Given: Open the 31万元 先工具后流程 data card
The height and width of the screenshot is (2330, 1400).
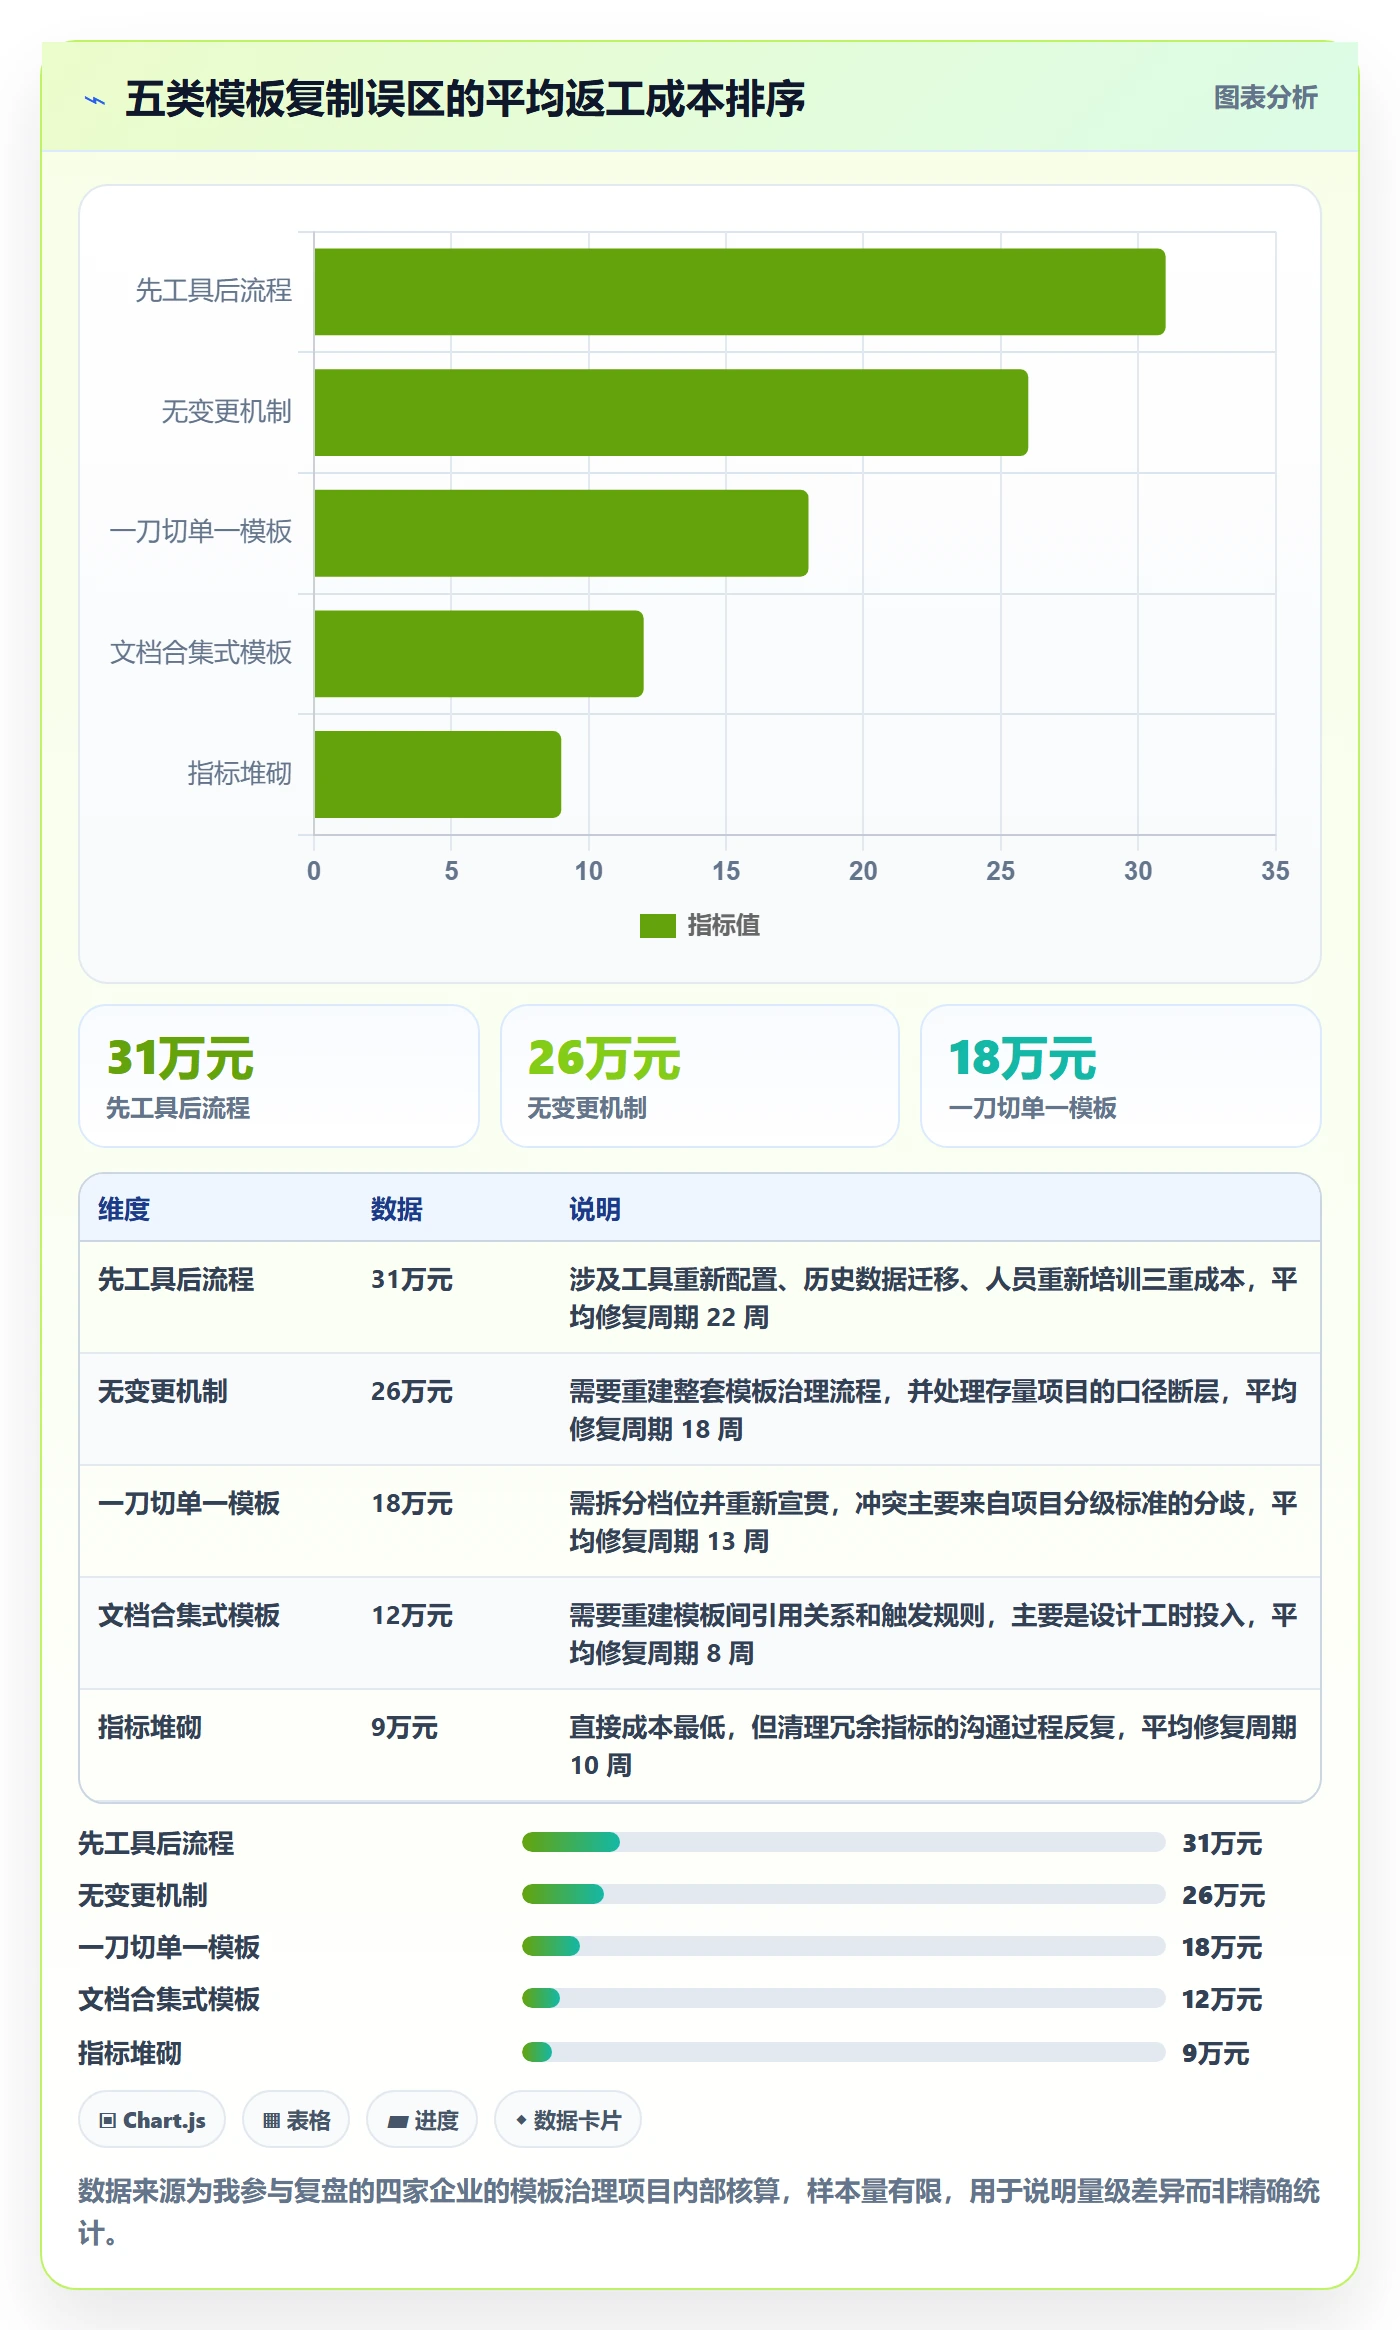Looking at the screenshot, I should (x=279, y=1076).
